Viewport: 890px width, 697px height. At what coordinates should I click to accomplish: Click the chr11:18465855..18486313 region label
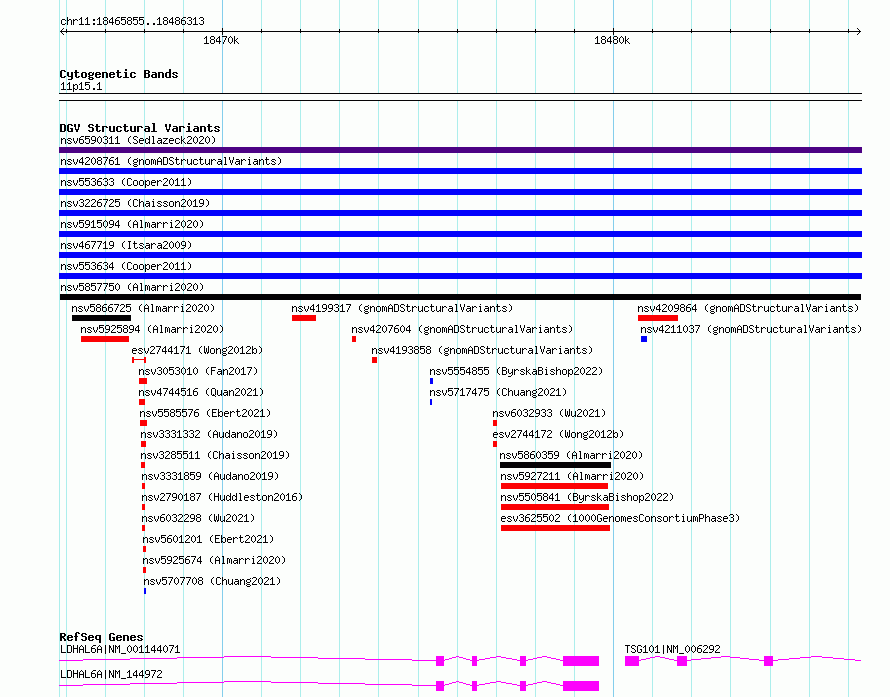[x=132, y=22]
